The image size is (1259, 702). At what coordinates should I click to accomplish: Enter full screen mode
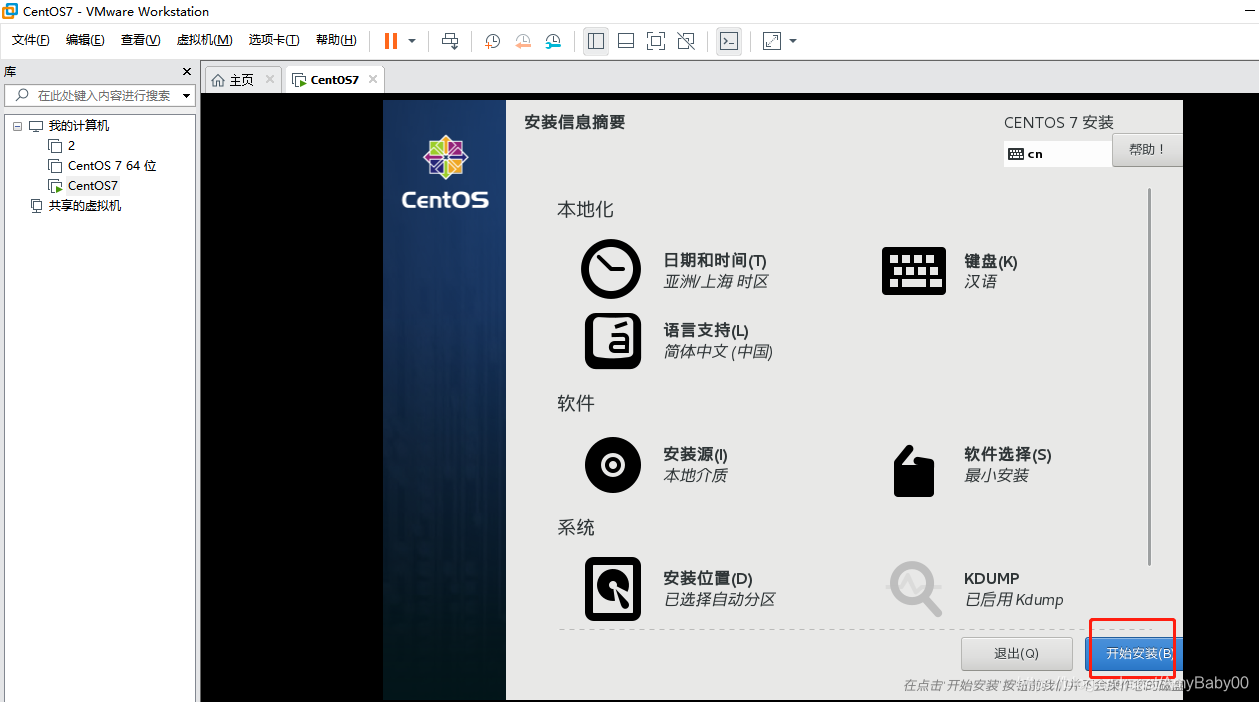pos(656,41)
